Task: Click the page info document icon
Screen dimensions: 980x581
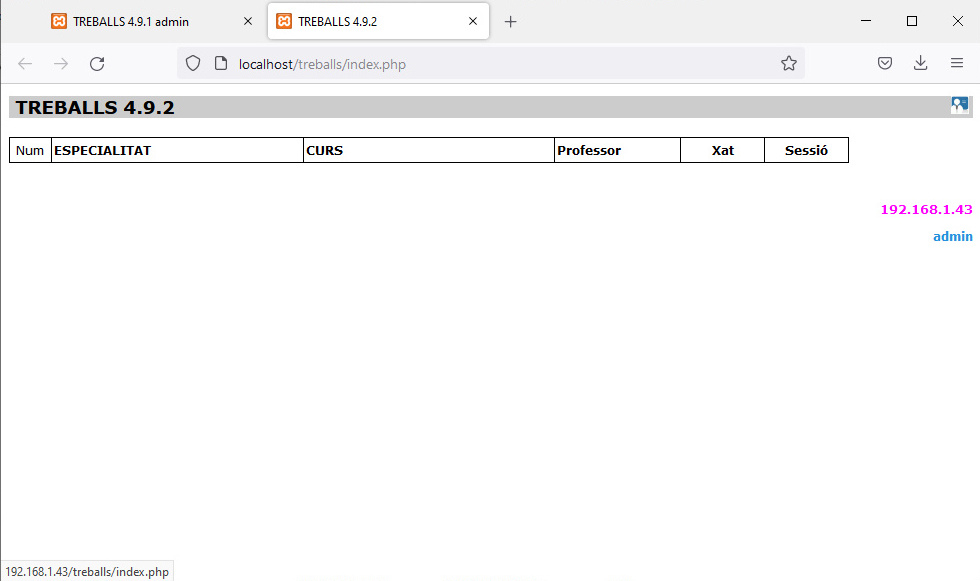Action: 221,63
